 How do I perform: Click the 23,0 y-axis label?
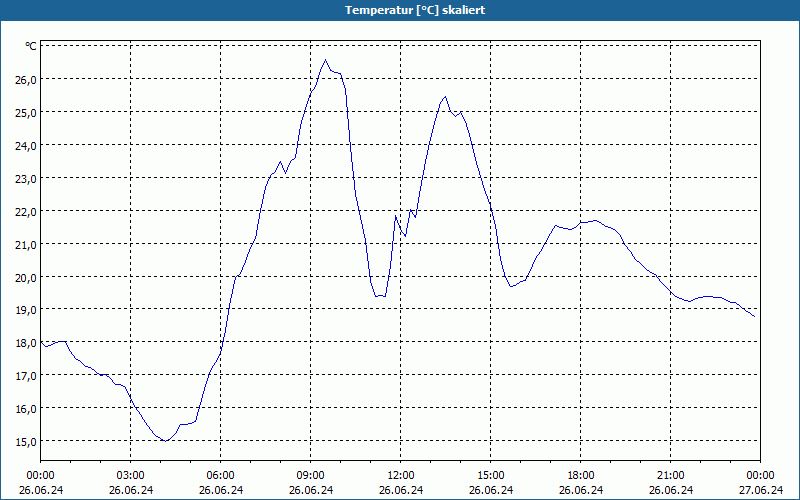click(x=26, y=179)
